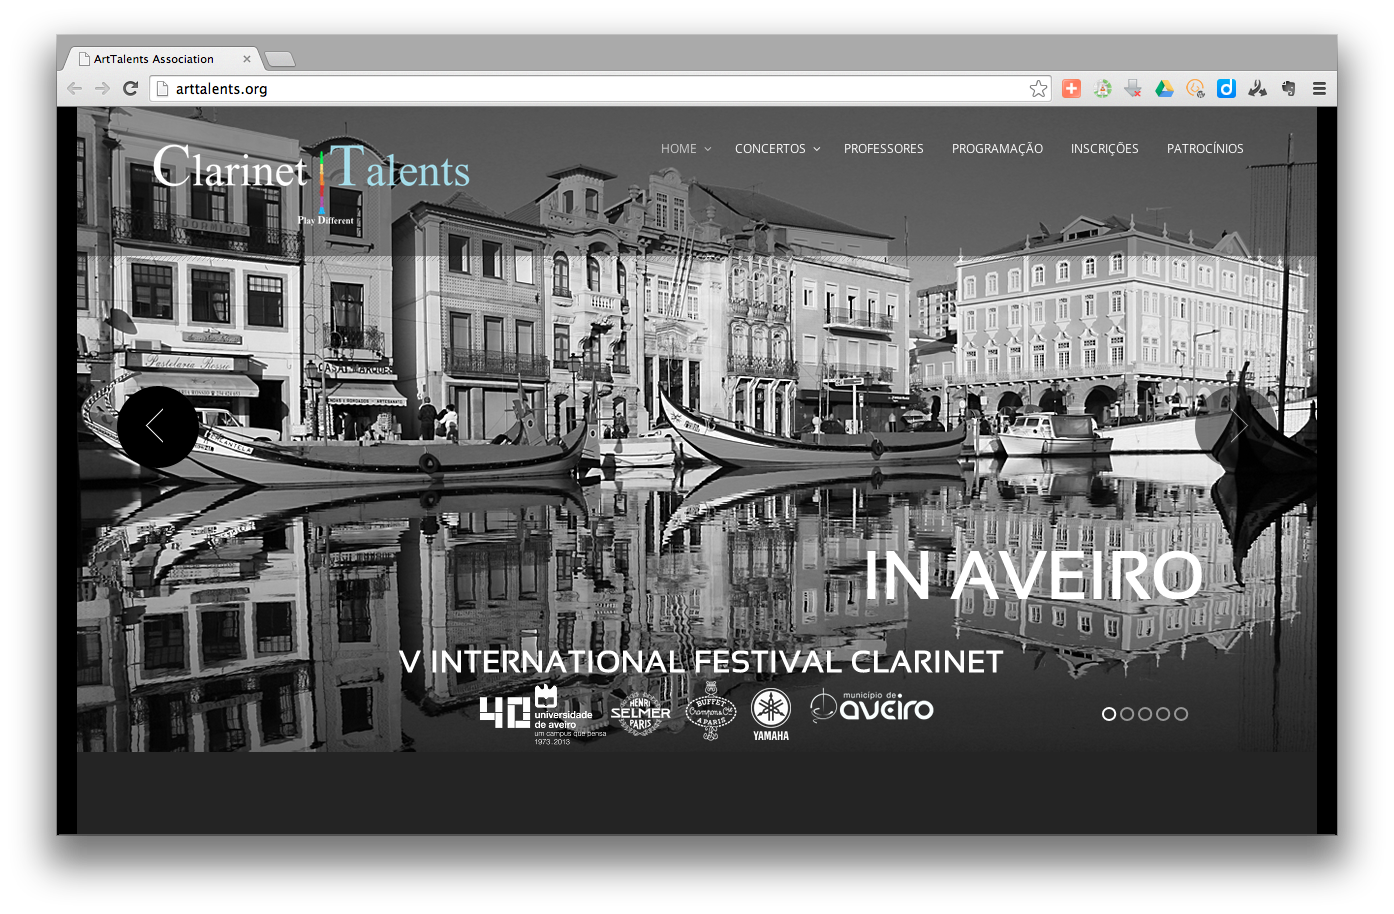Click the red plus extension icon

(x=1071, y=89)
